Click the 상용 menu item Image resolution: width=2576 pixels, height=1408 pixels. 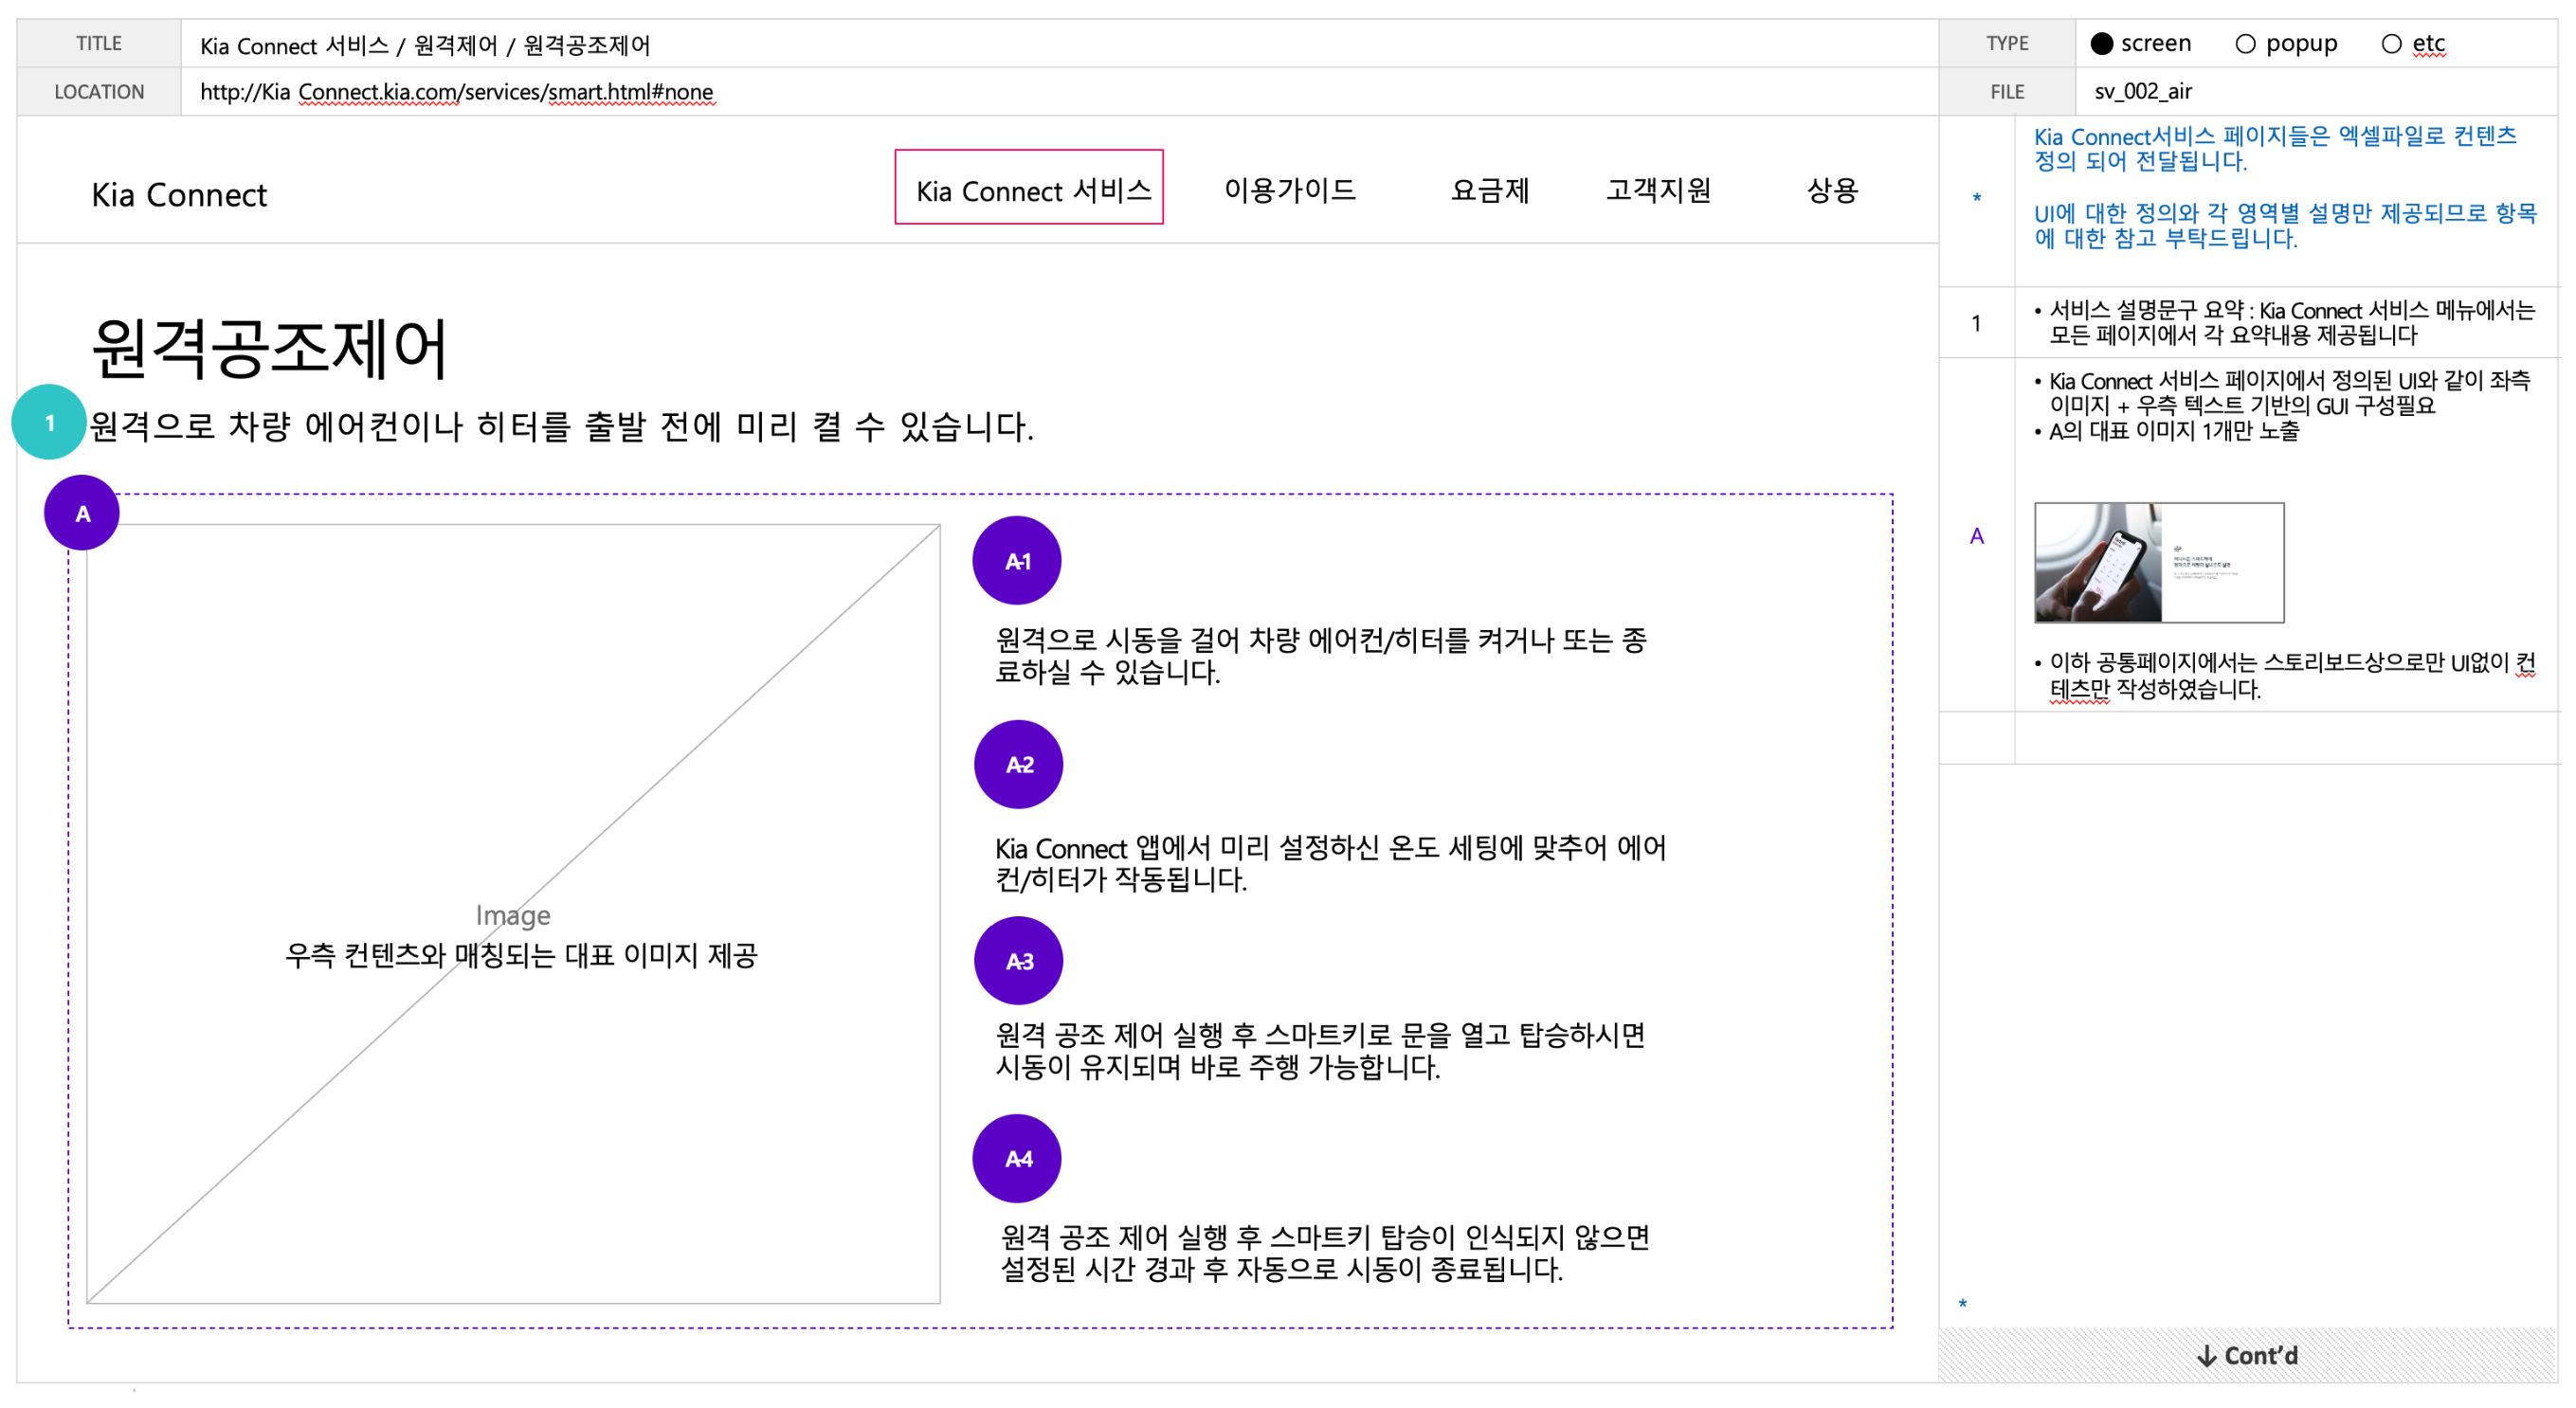coord(1832,189)
